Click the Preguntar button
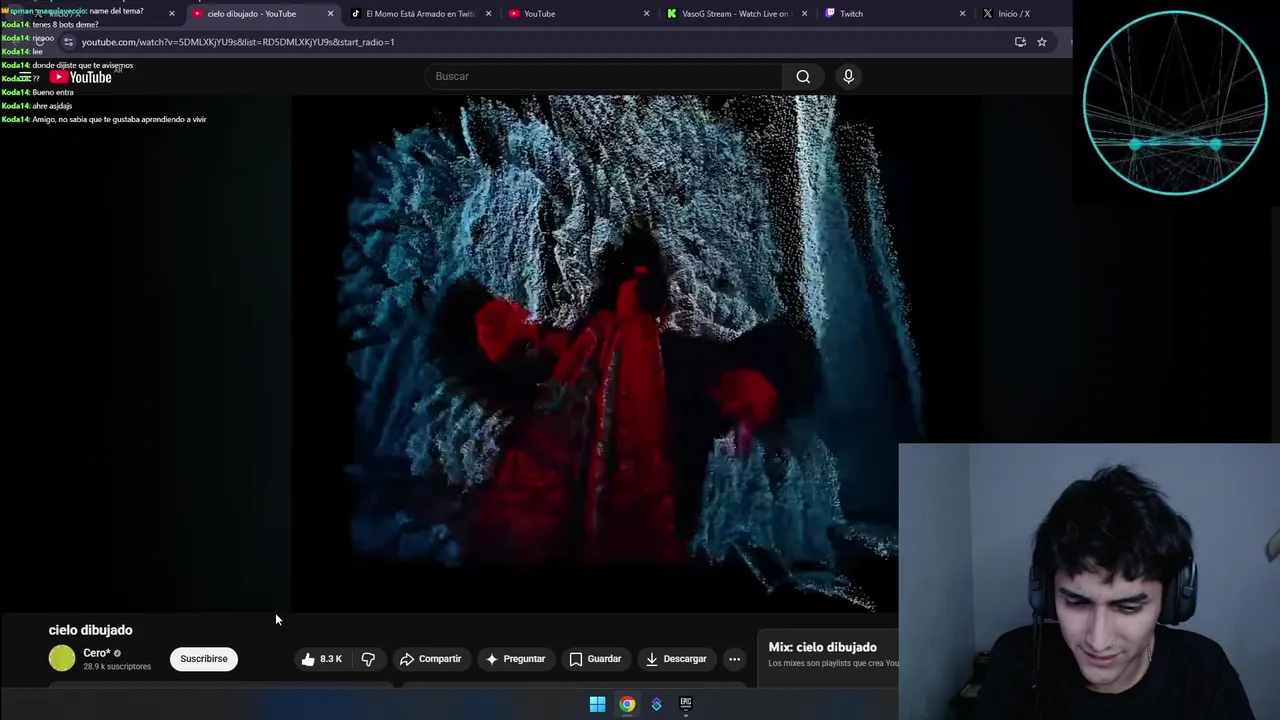The height and width of the screenshot is (720, 1280). point(516,659)
